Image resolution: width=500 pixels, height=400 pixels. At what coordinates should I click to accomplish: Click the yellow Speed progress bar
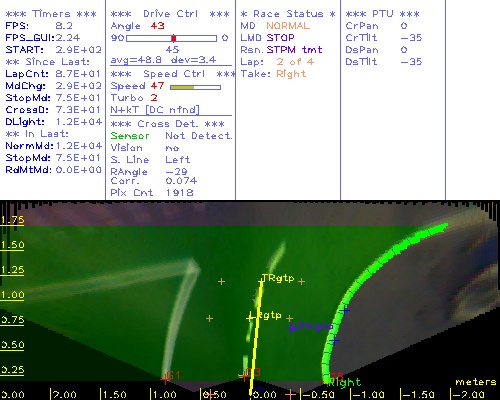click(x=195, y=87)
